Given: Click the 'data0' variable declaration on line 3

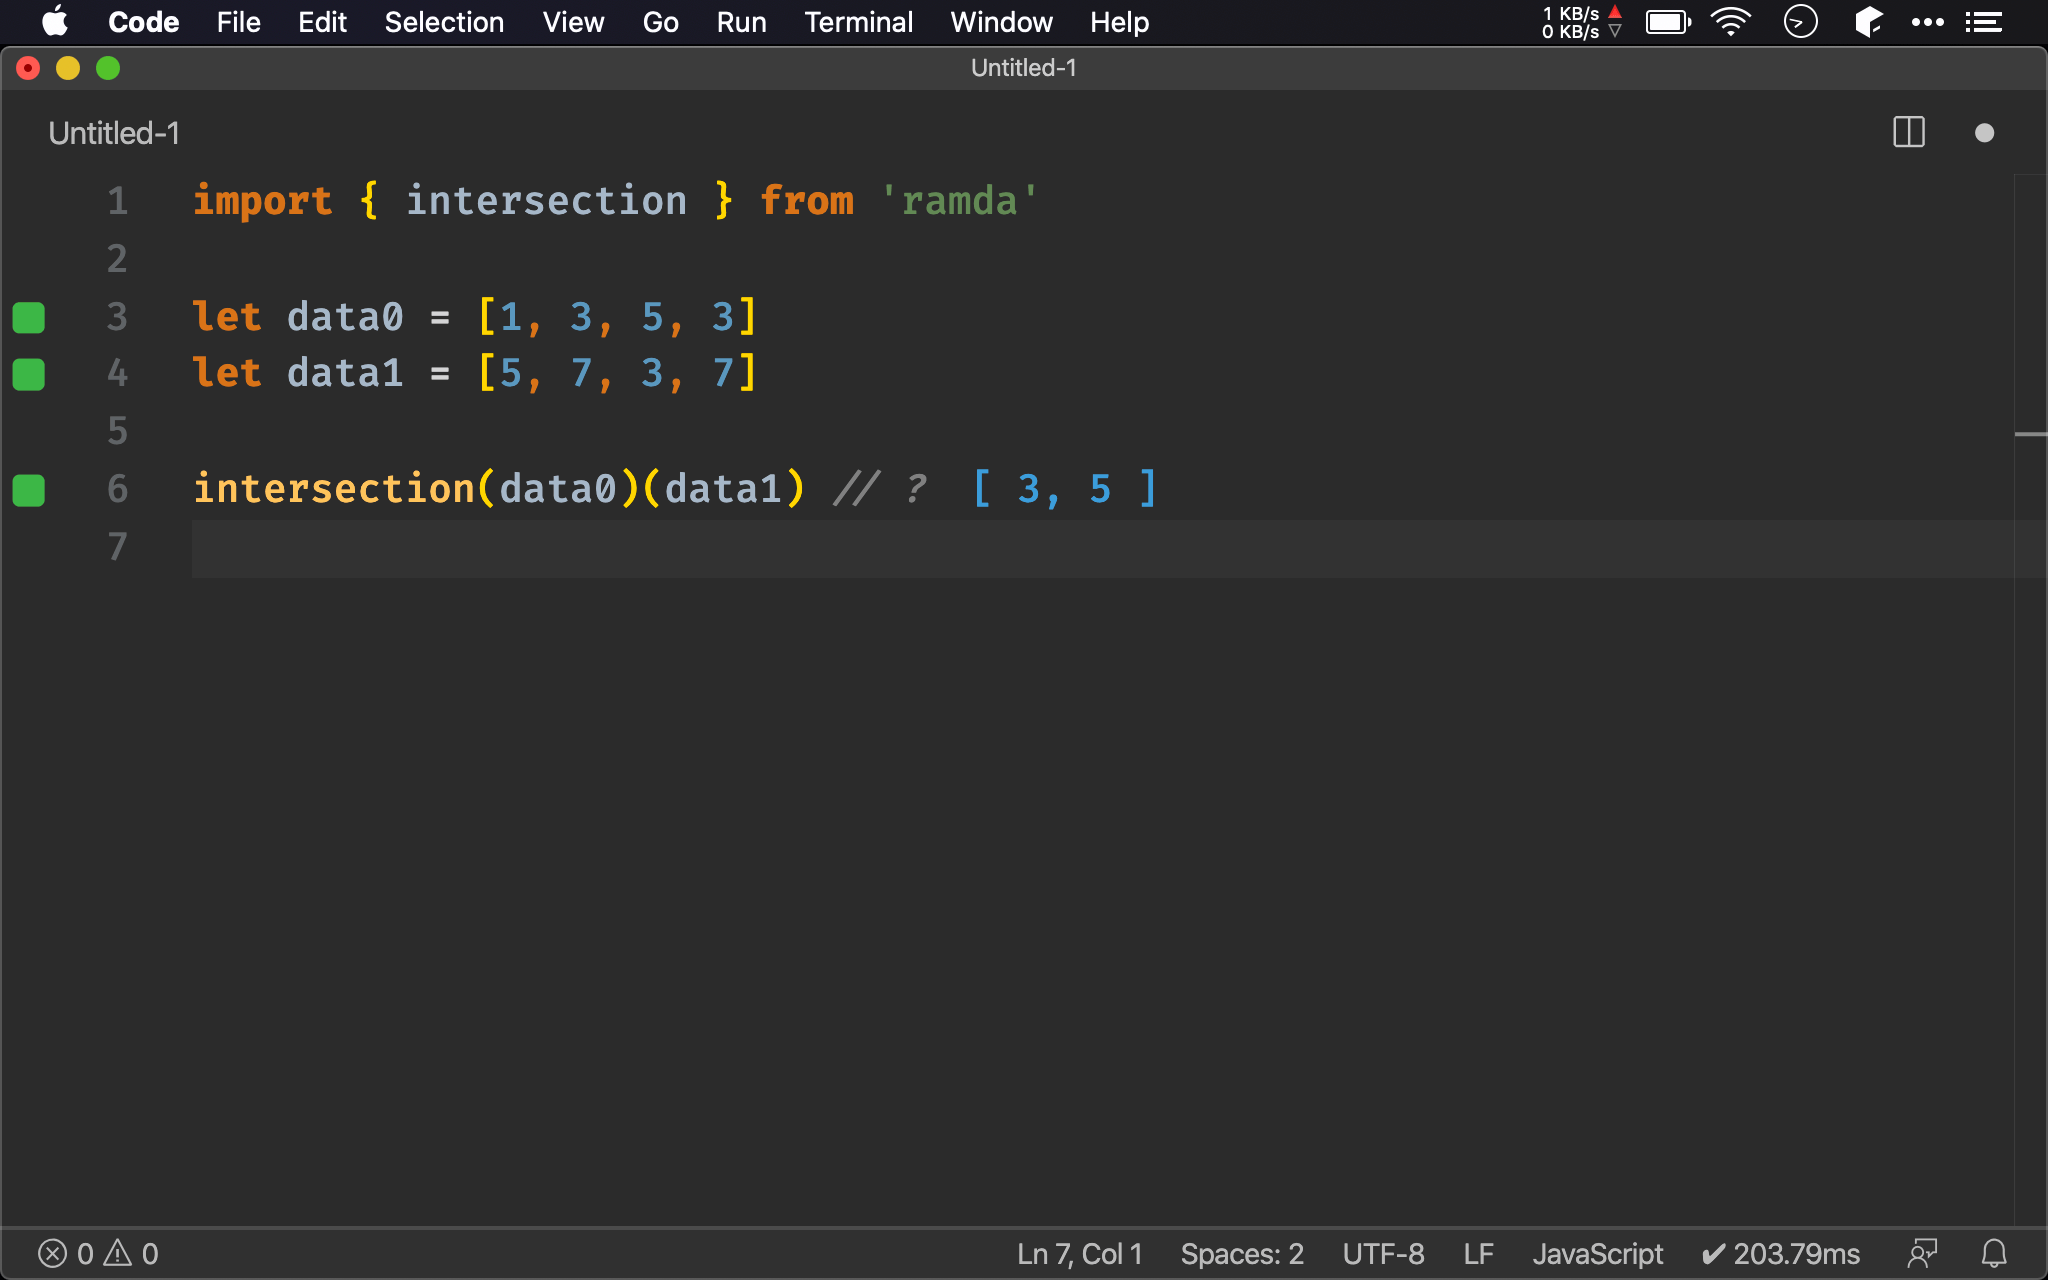Looking at the screenshot, I should 345,317.
